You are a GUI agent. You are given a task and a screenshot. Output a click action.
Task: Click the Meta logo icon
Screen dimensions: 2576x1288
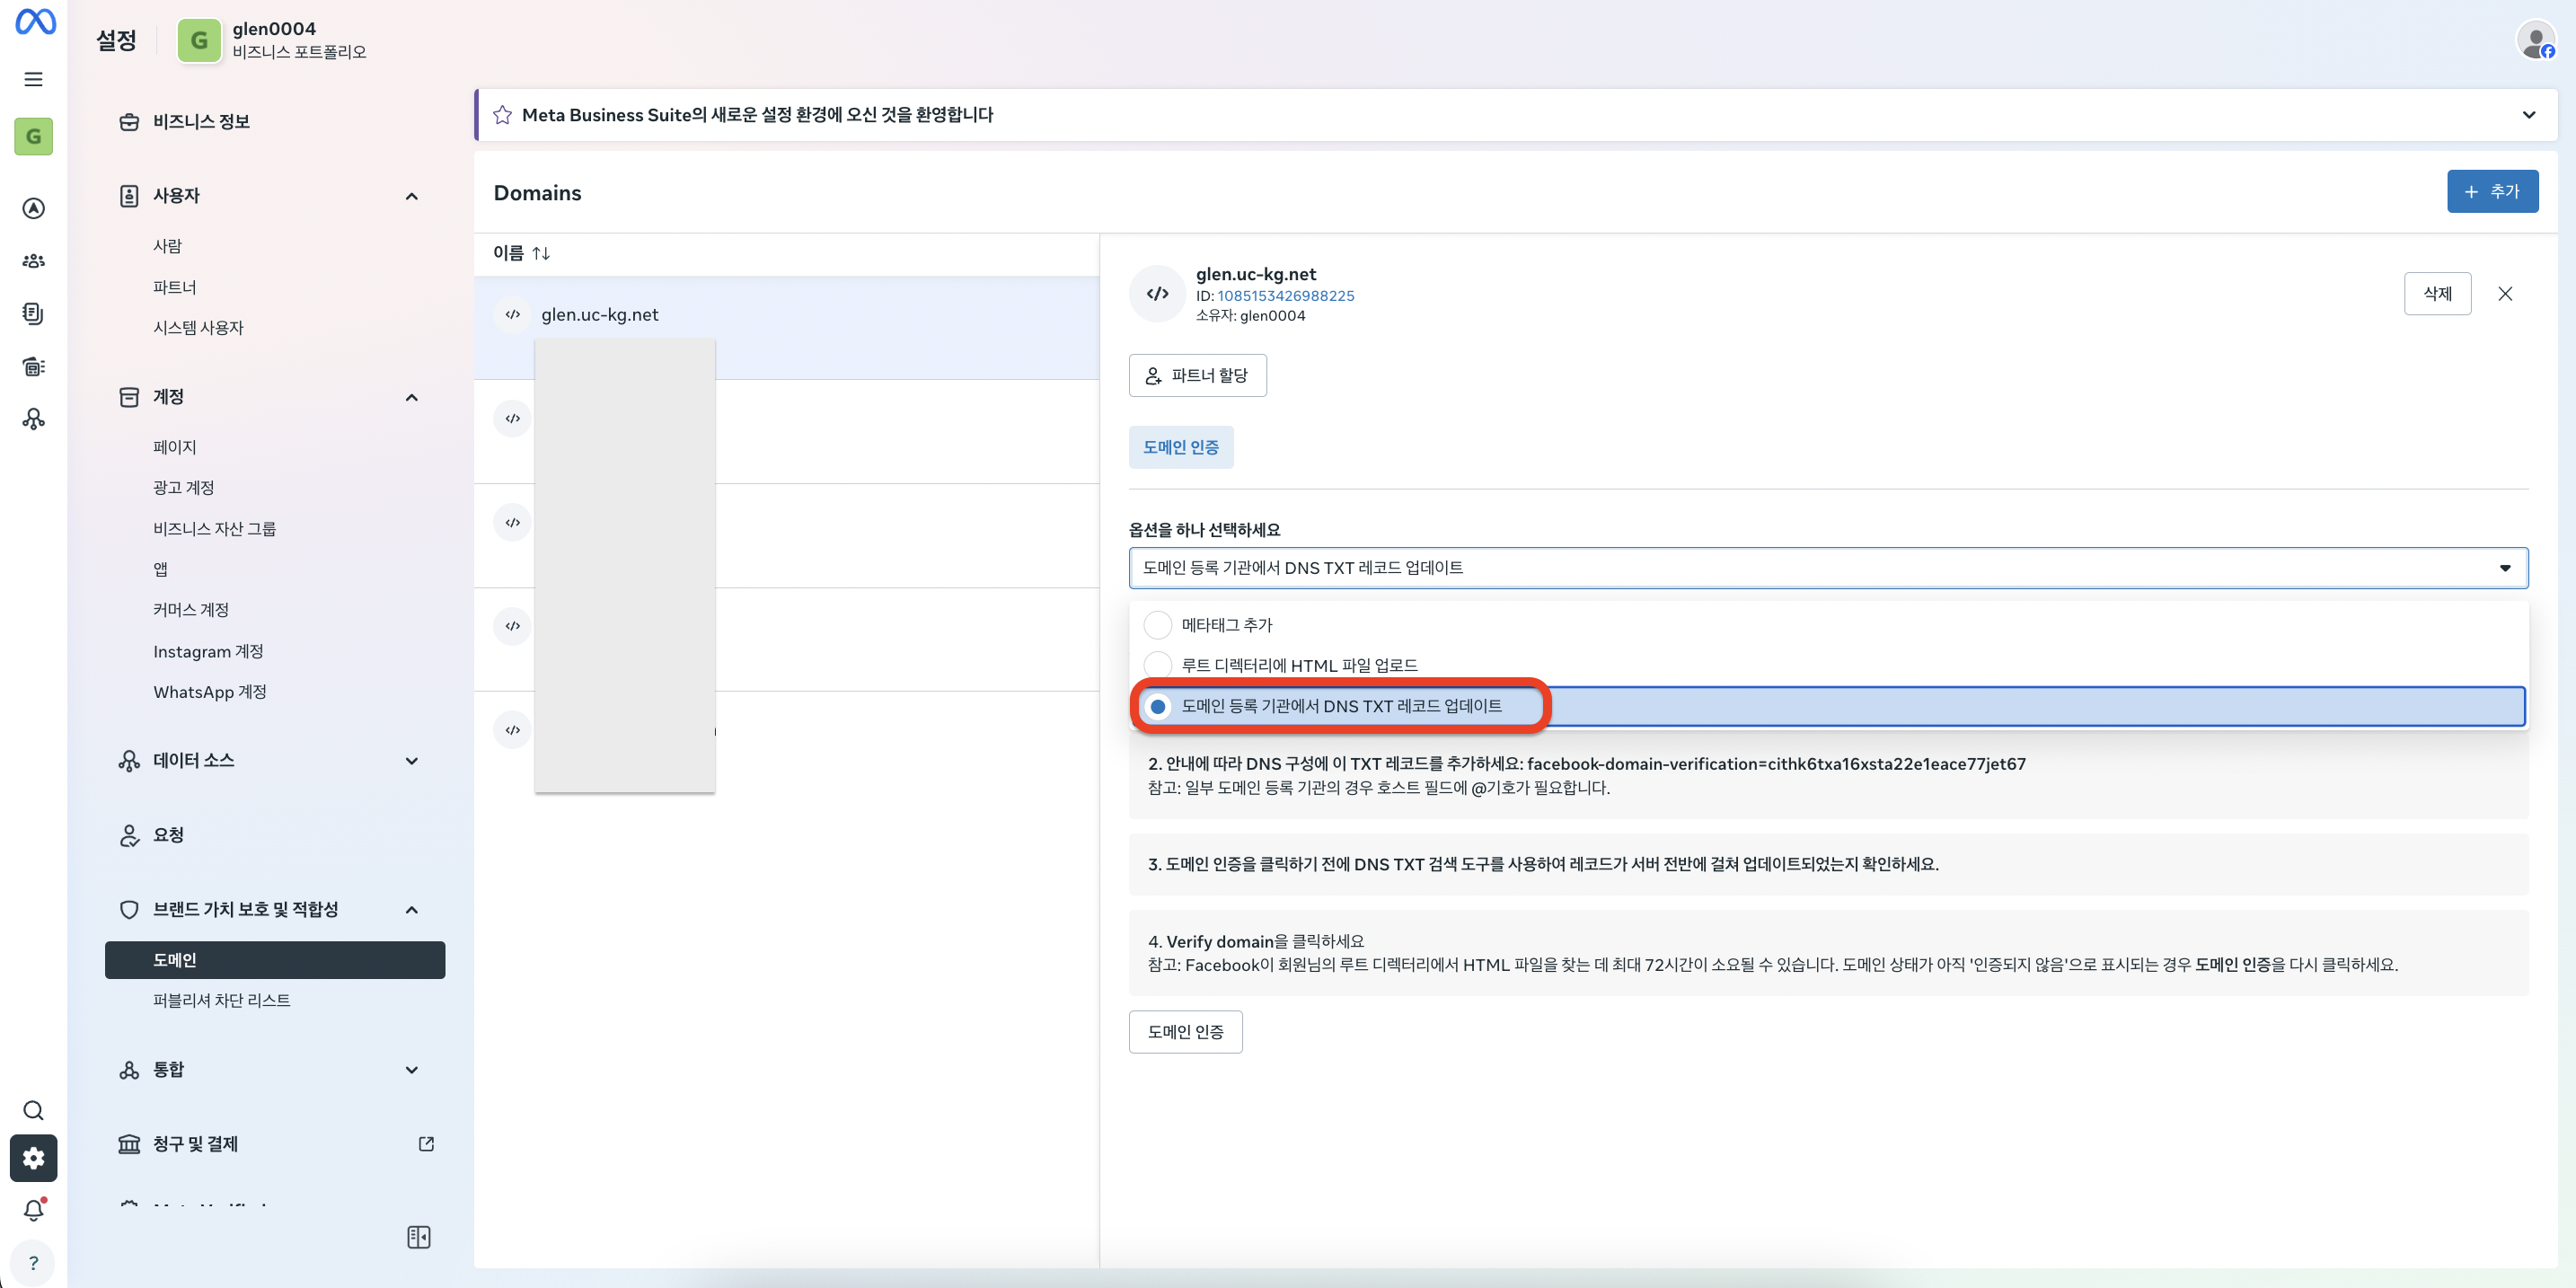pos(35,22)
